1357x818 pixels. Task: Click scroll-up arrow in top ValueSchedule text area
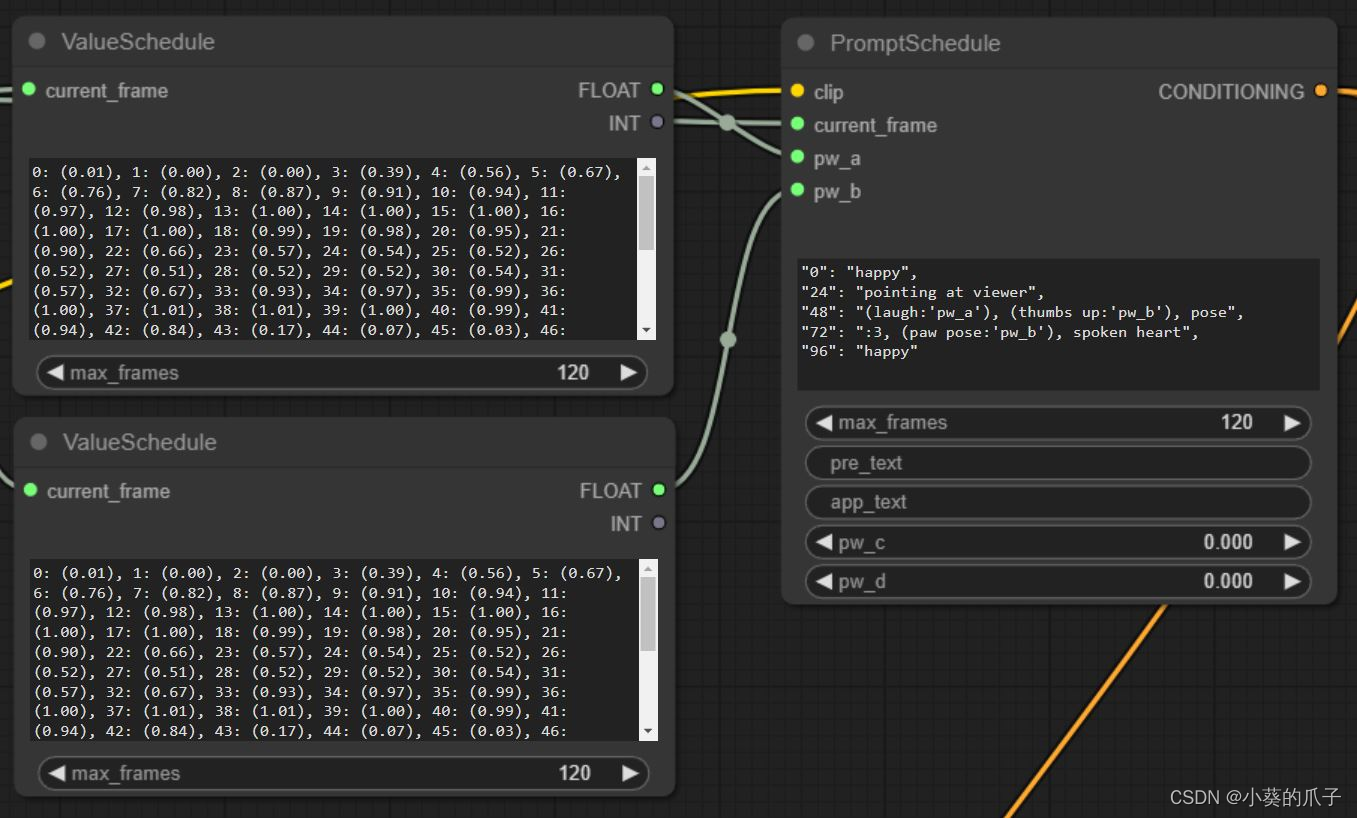click(647, 167)
